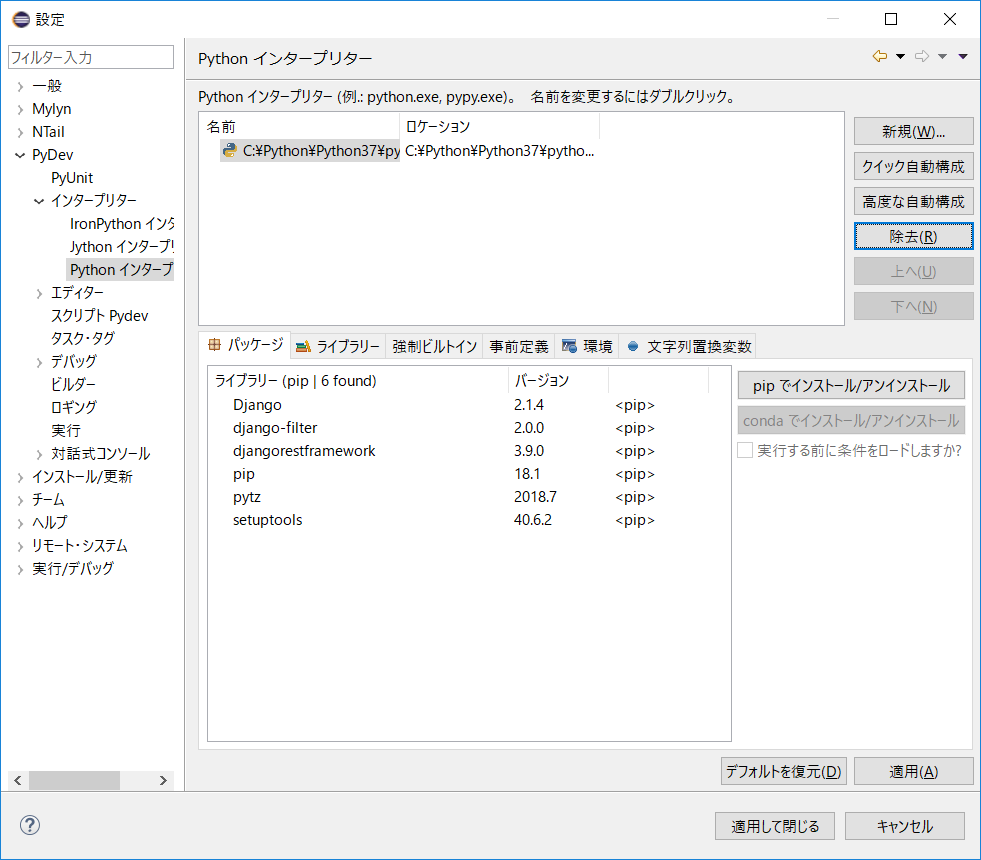981x860 pixels.
Task: Click the tree horizontal scrollbar left arrow
Action: coord(18,780)
